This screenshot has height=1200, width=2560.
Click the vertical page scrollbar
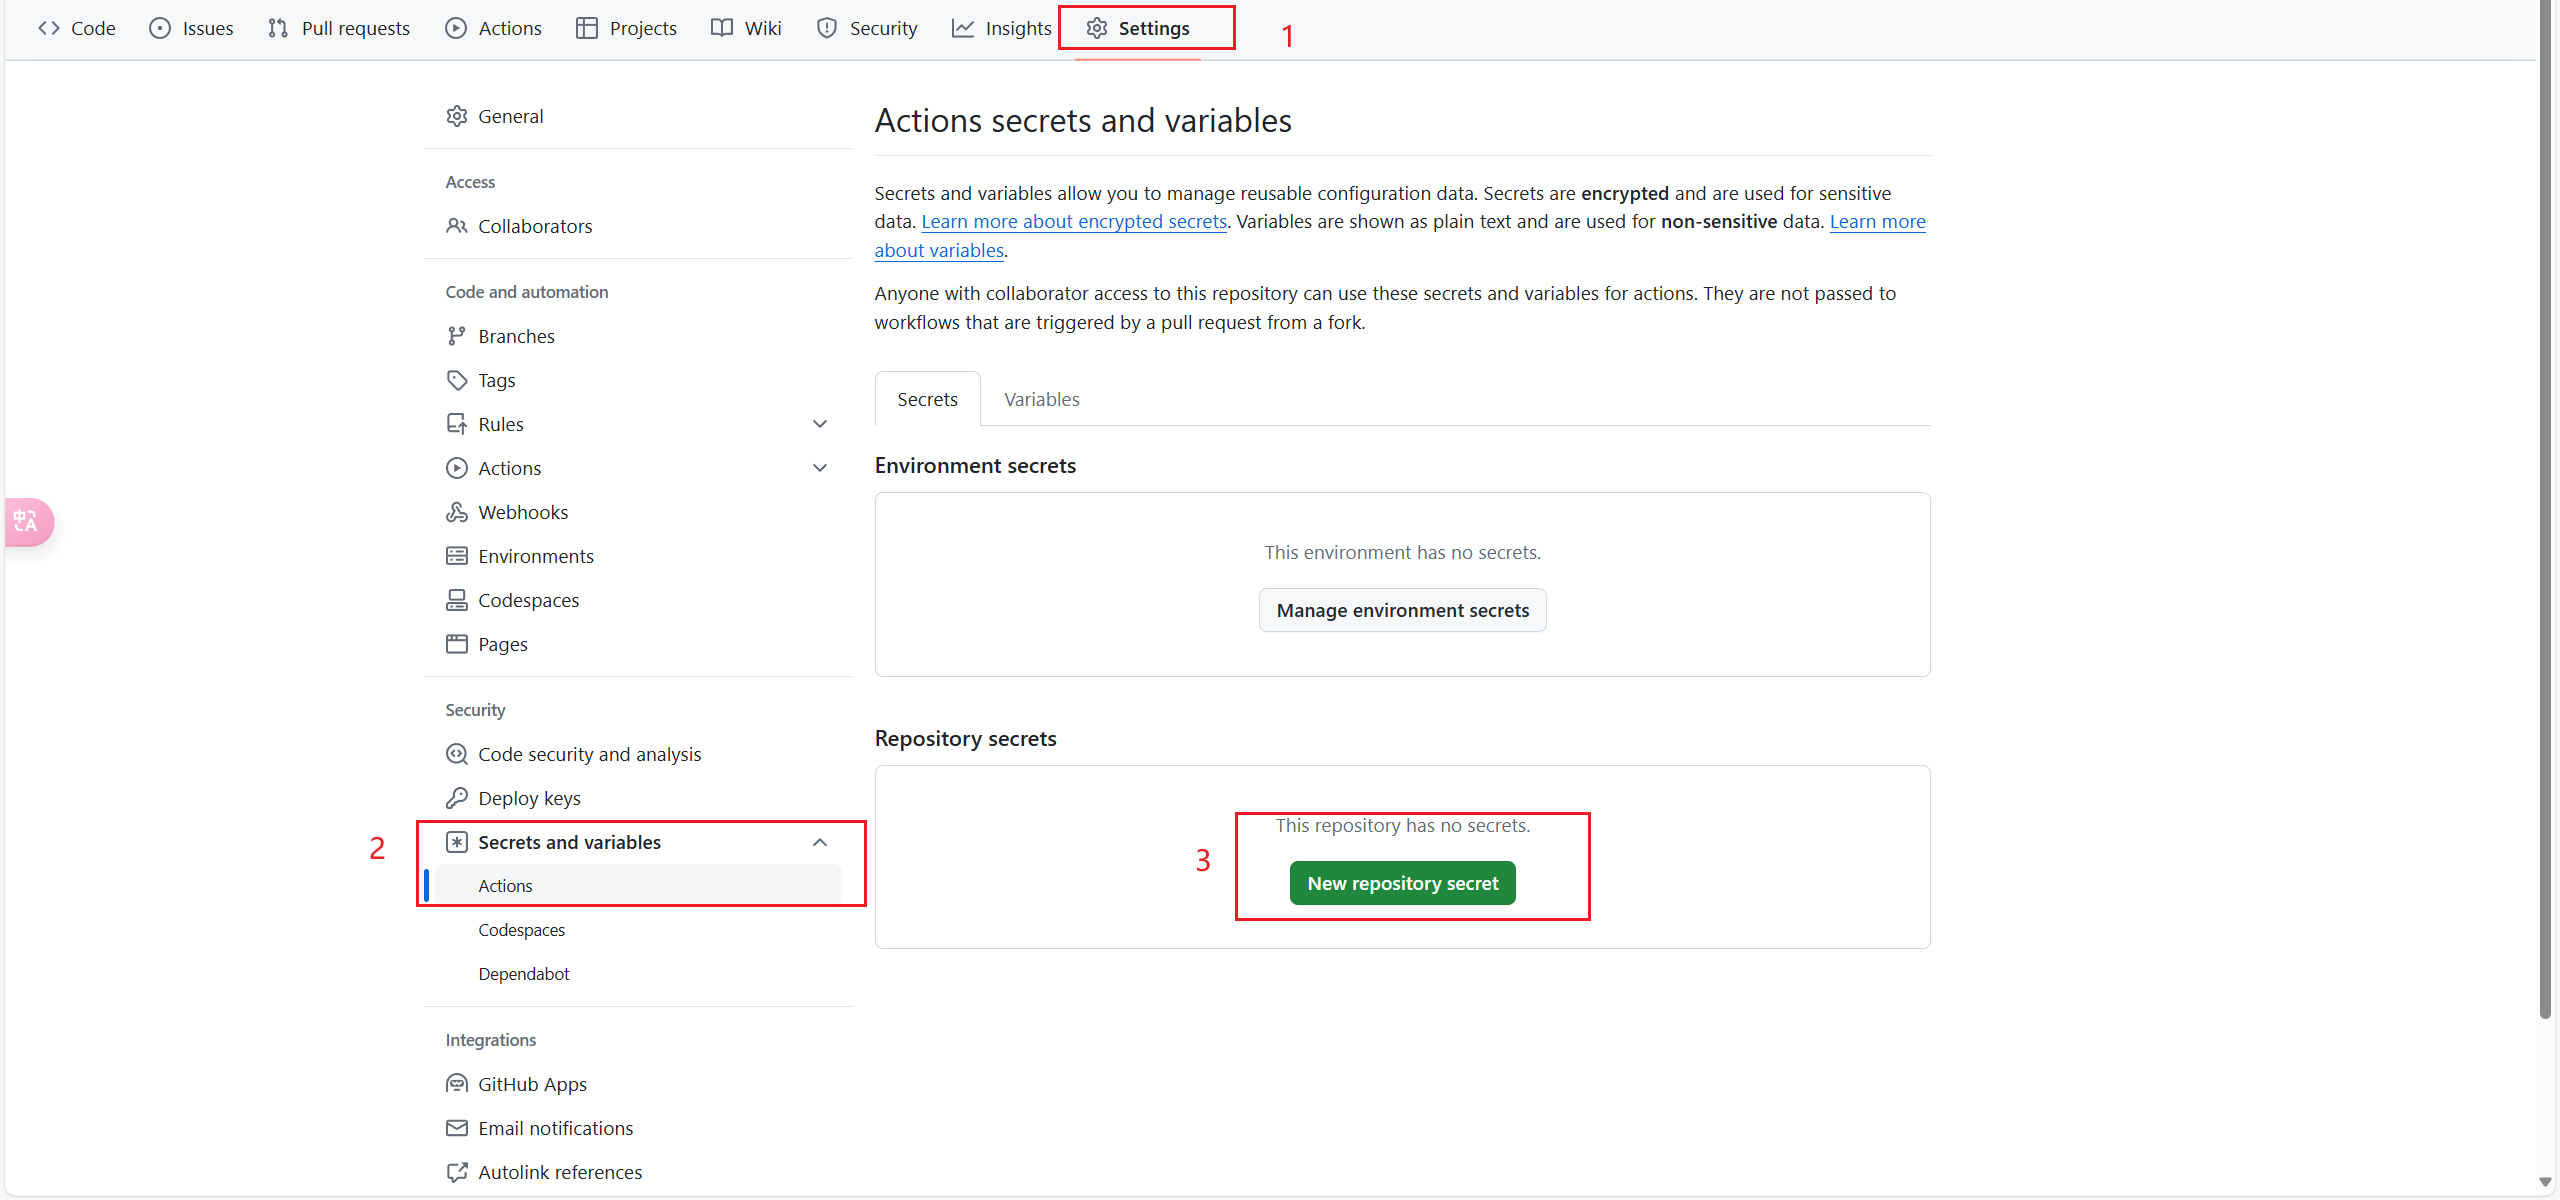pos(2545,500)
